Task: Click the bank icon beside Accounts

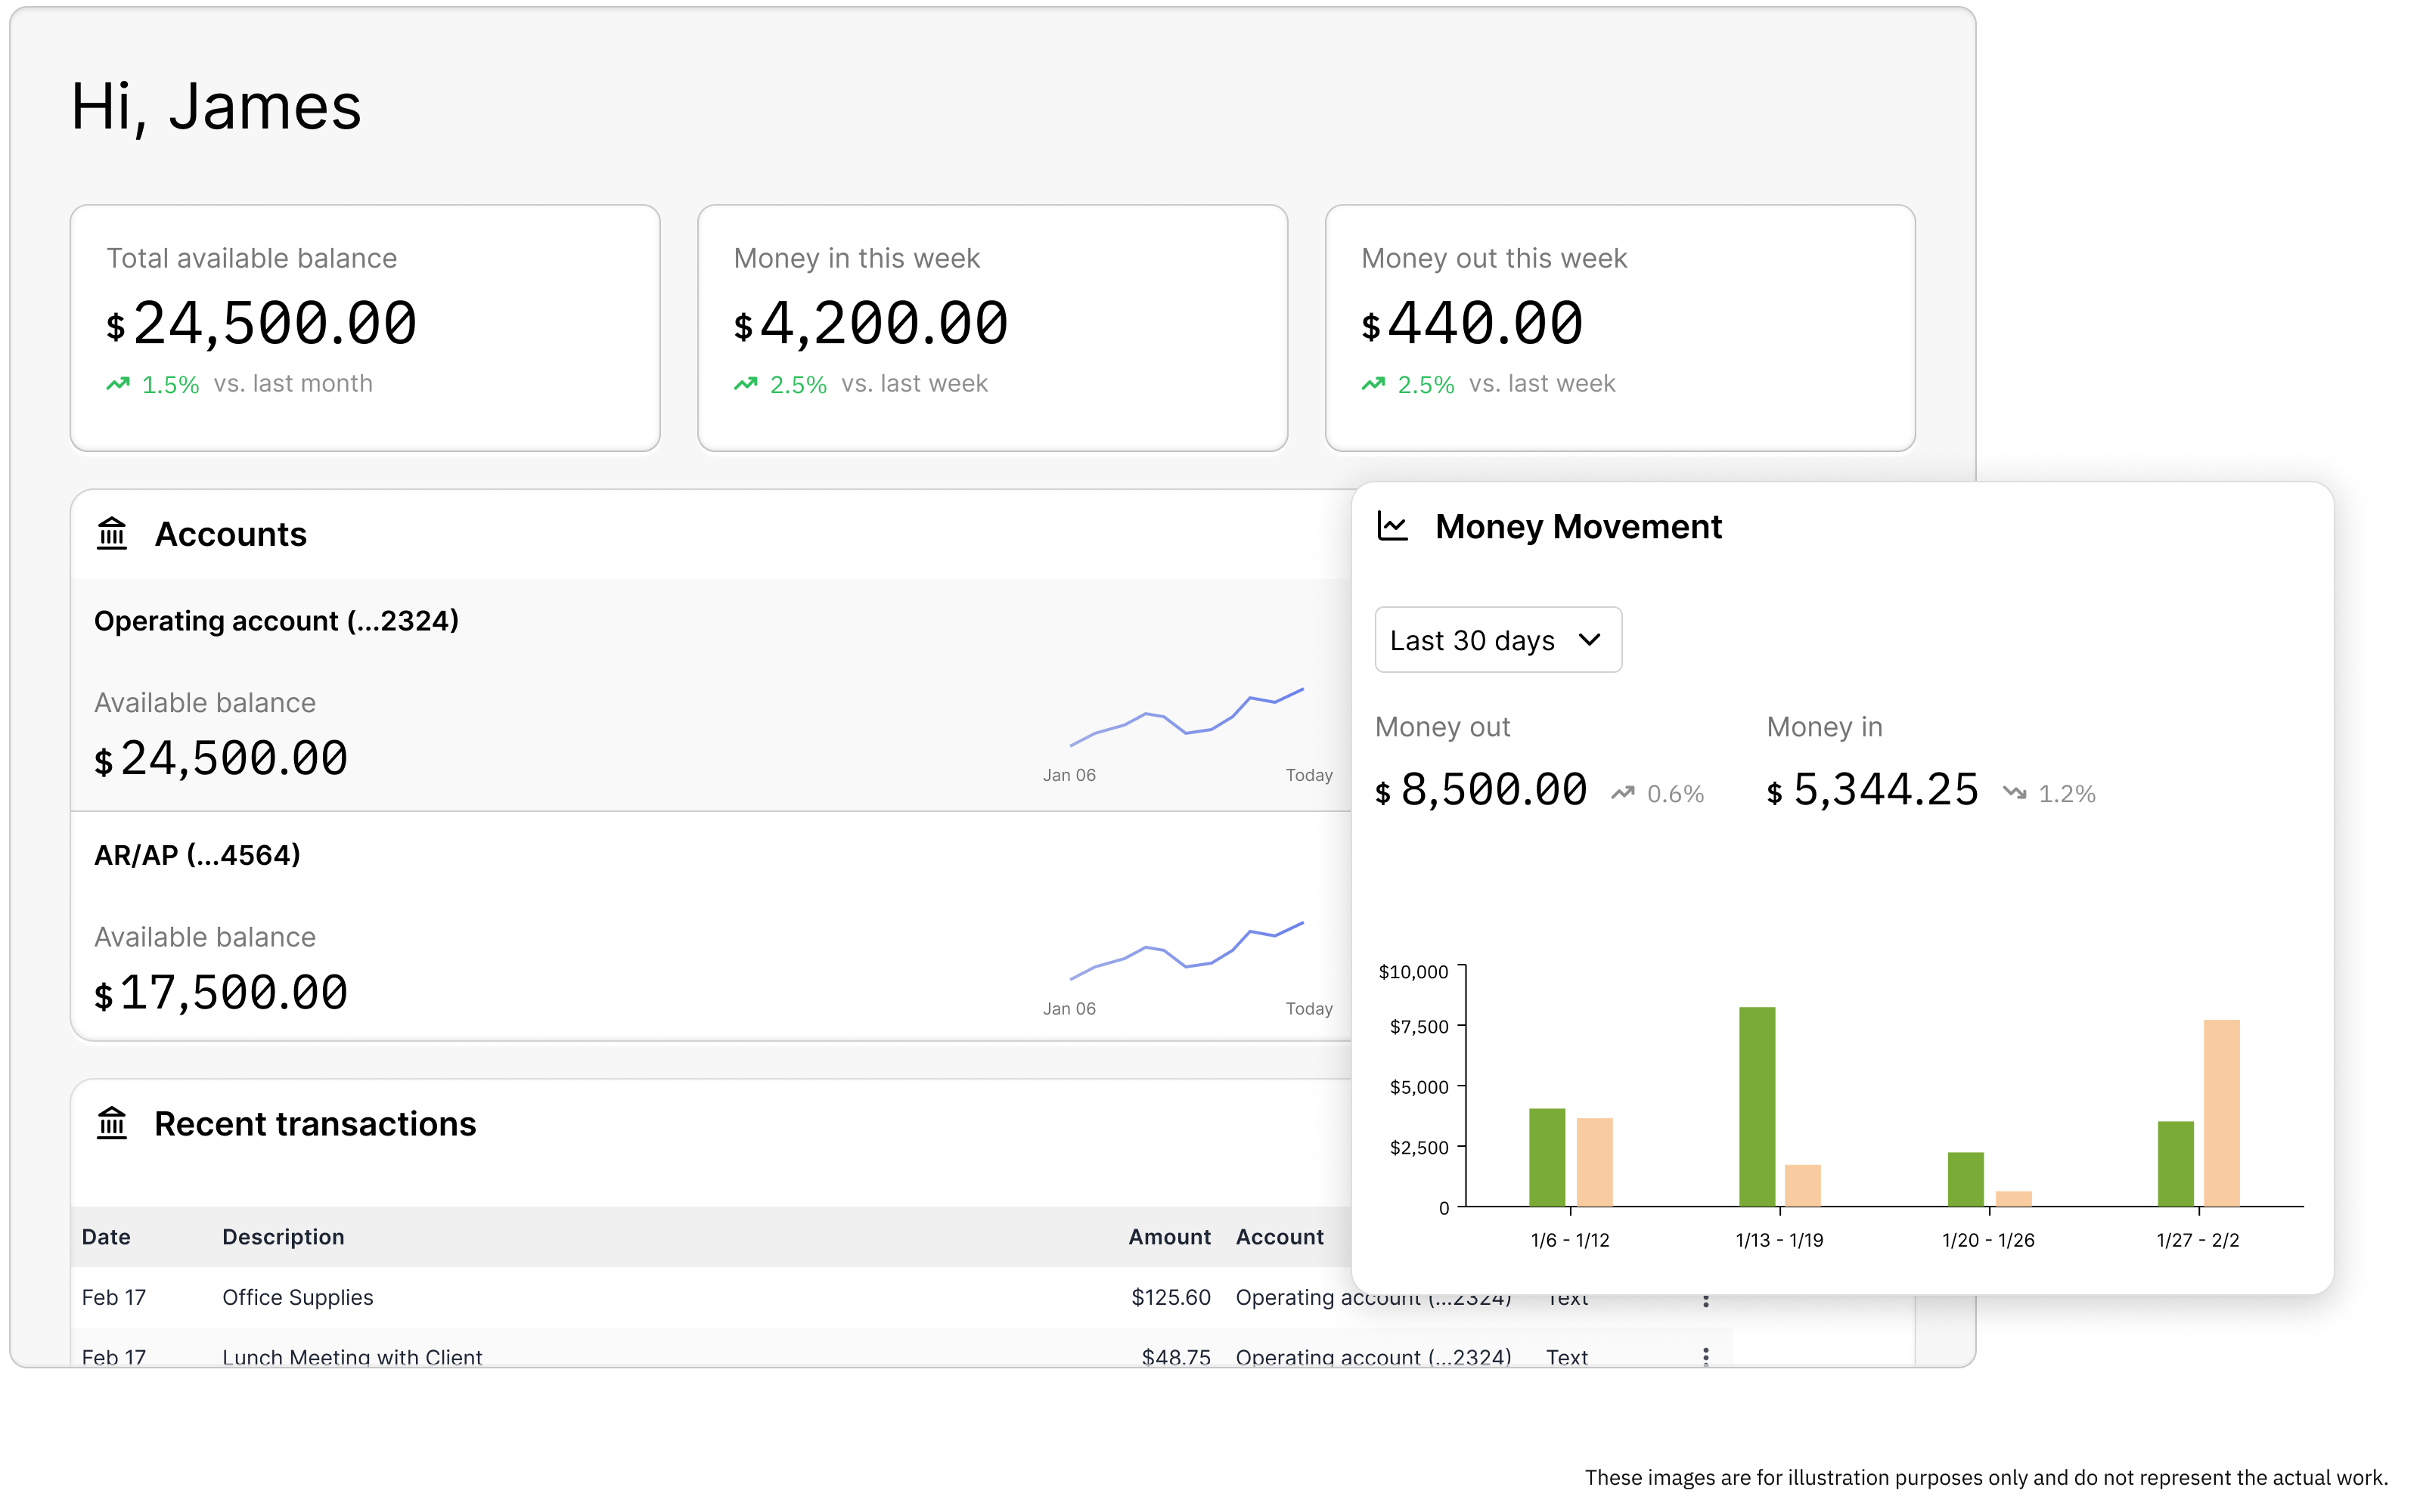Action: (x=112, y=534)
